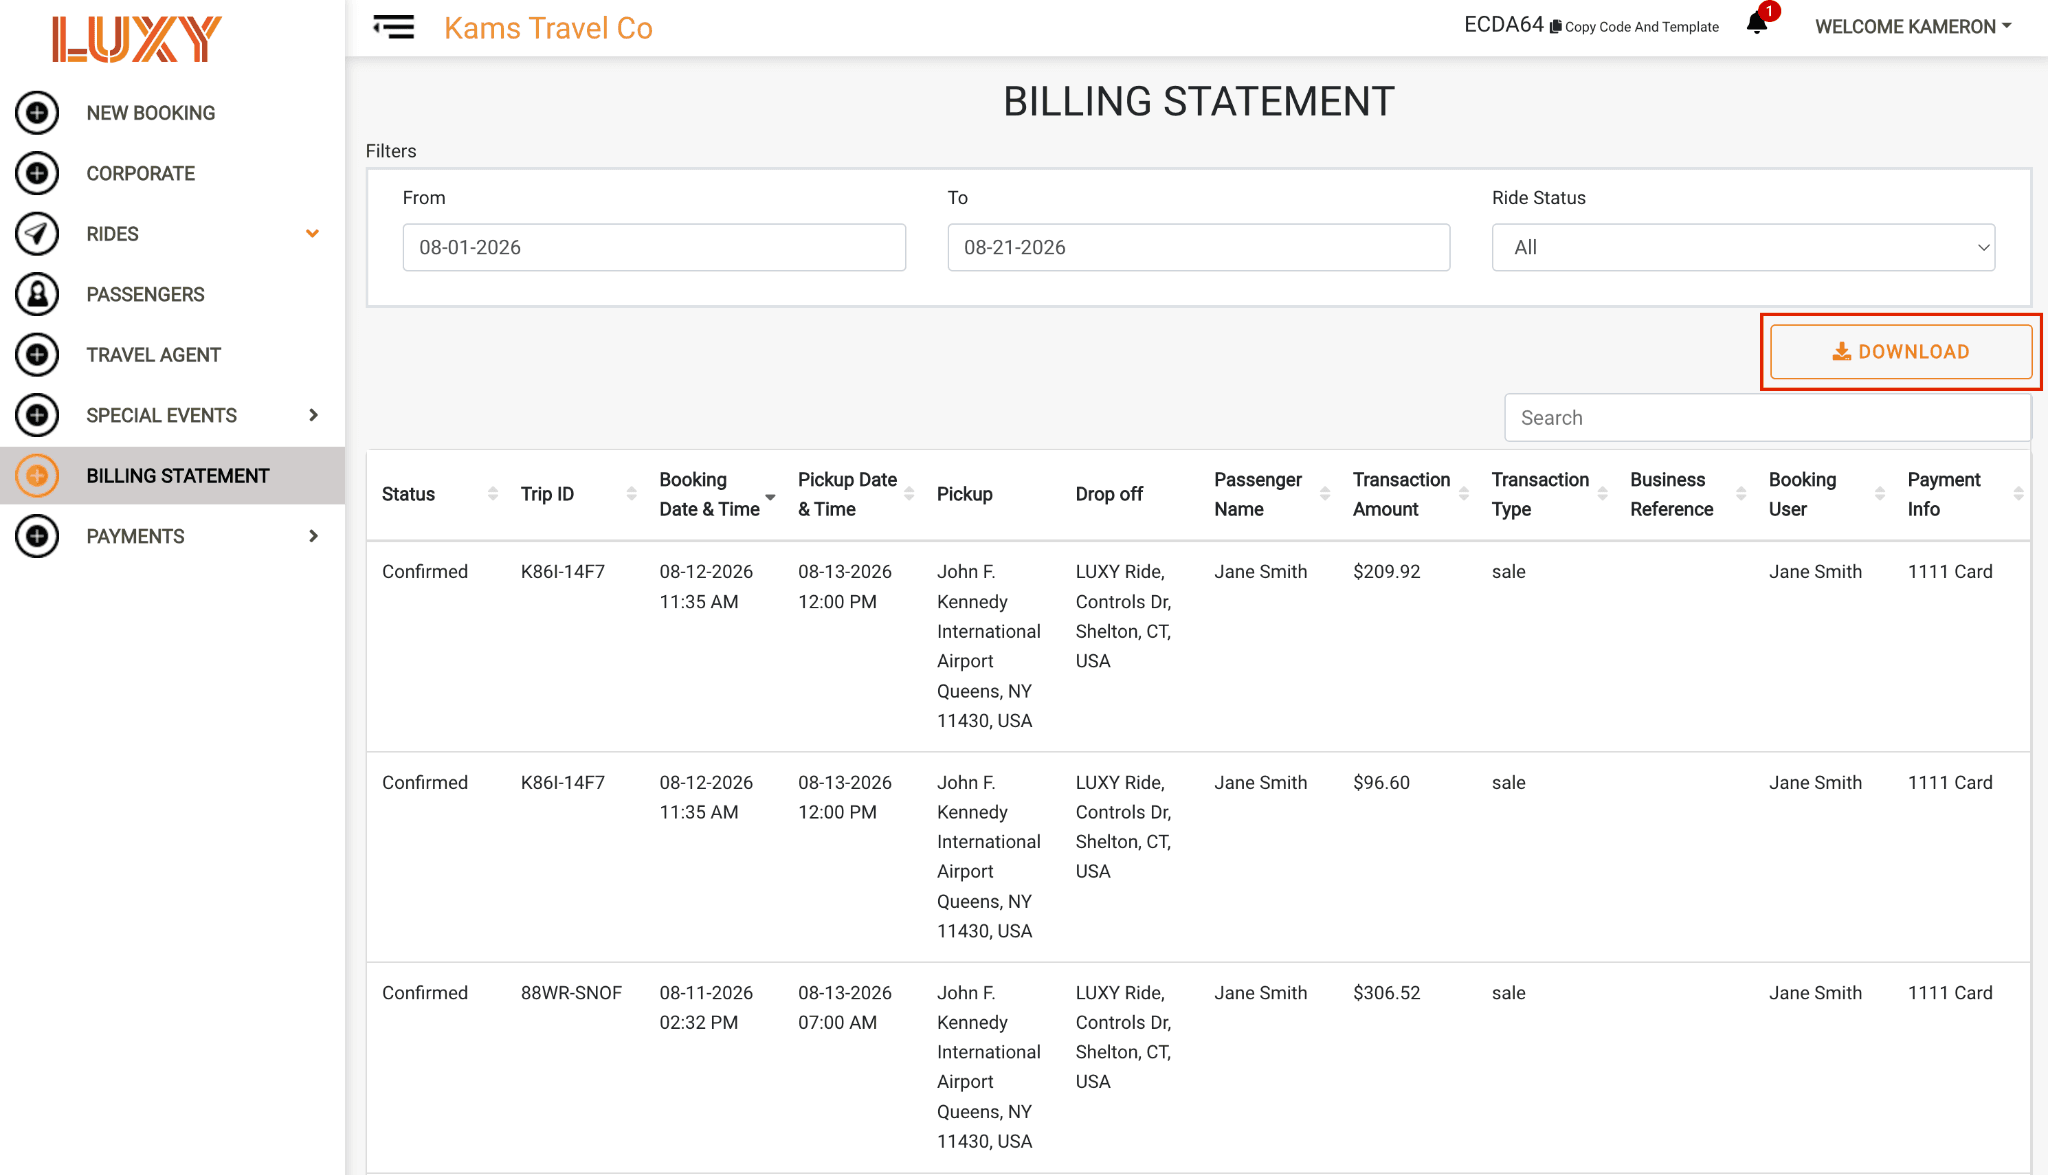Screen dimensions: 2048x1175
Task: Click the Payments plus icon
Action: (37, 536)
